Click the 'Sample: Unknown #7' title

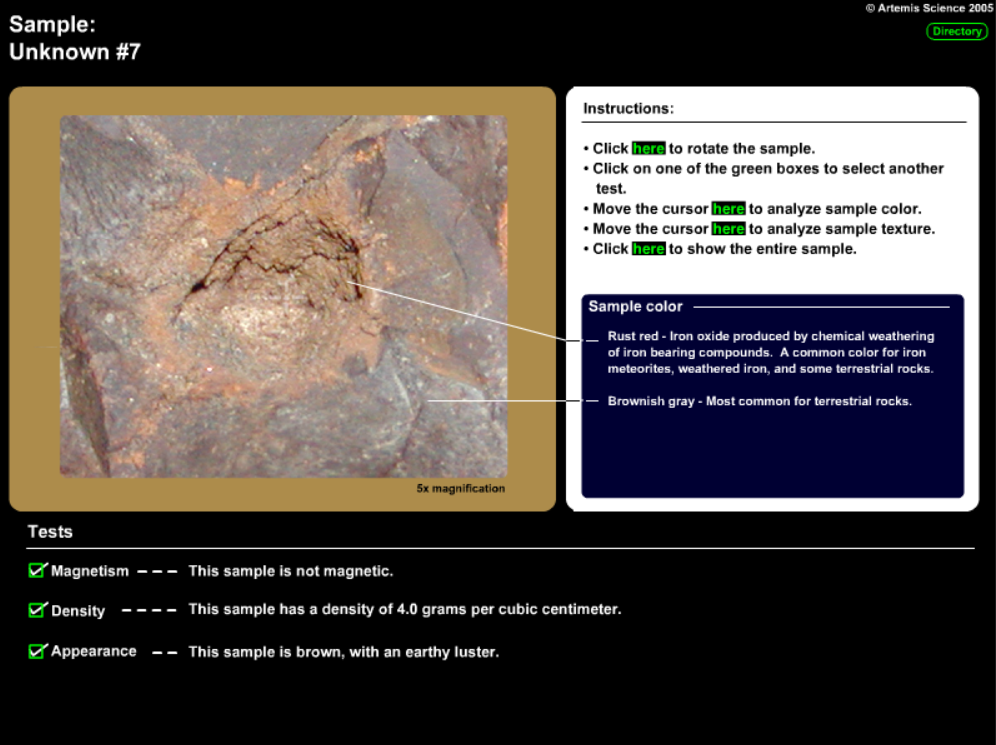click(x=75, y=40)
